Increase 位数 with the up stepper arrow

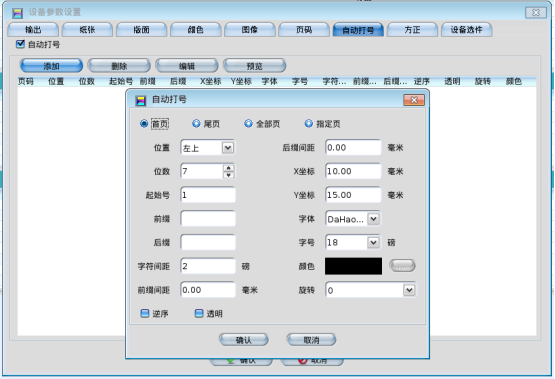pos(229,168)
